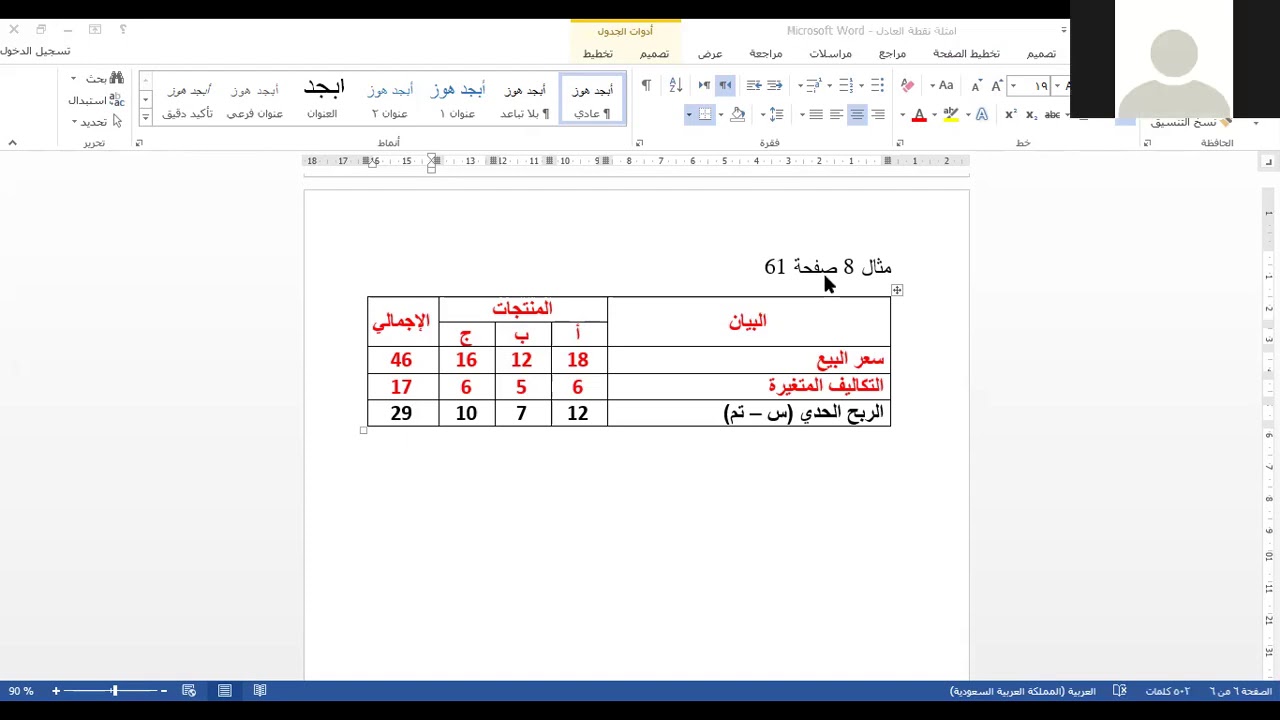Apply yellow text highlight color
Viewport: 1280px width, 720px height.
click(951, 115)
